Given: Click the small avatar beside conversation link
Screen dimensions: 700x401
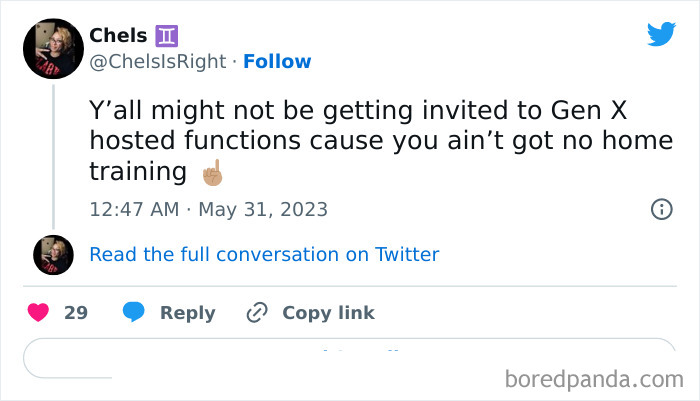Looking at the screenshot, I should (x=53, y=255).
